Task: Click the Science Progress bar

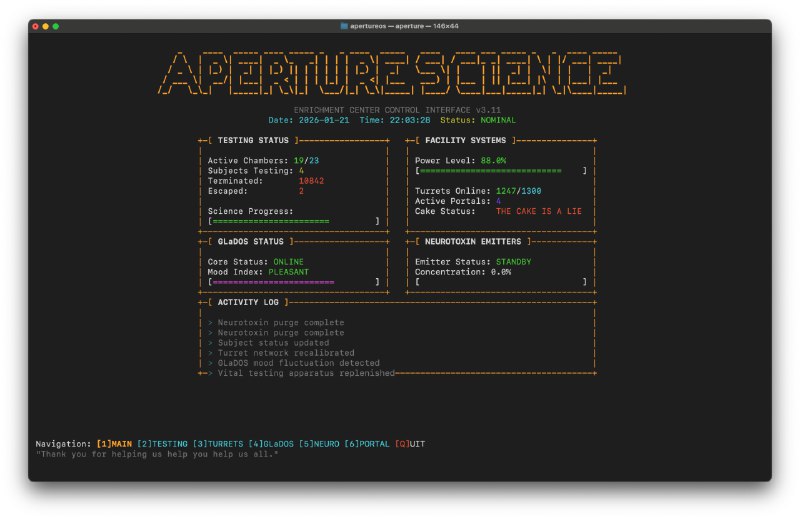Action: pos(294,221)
